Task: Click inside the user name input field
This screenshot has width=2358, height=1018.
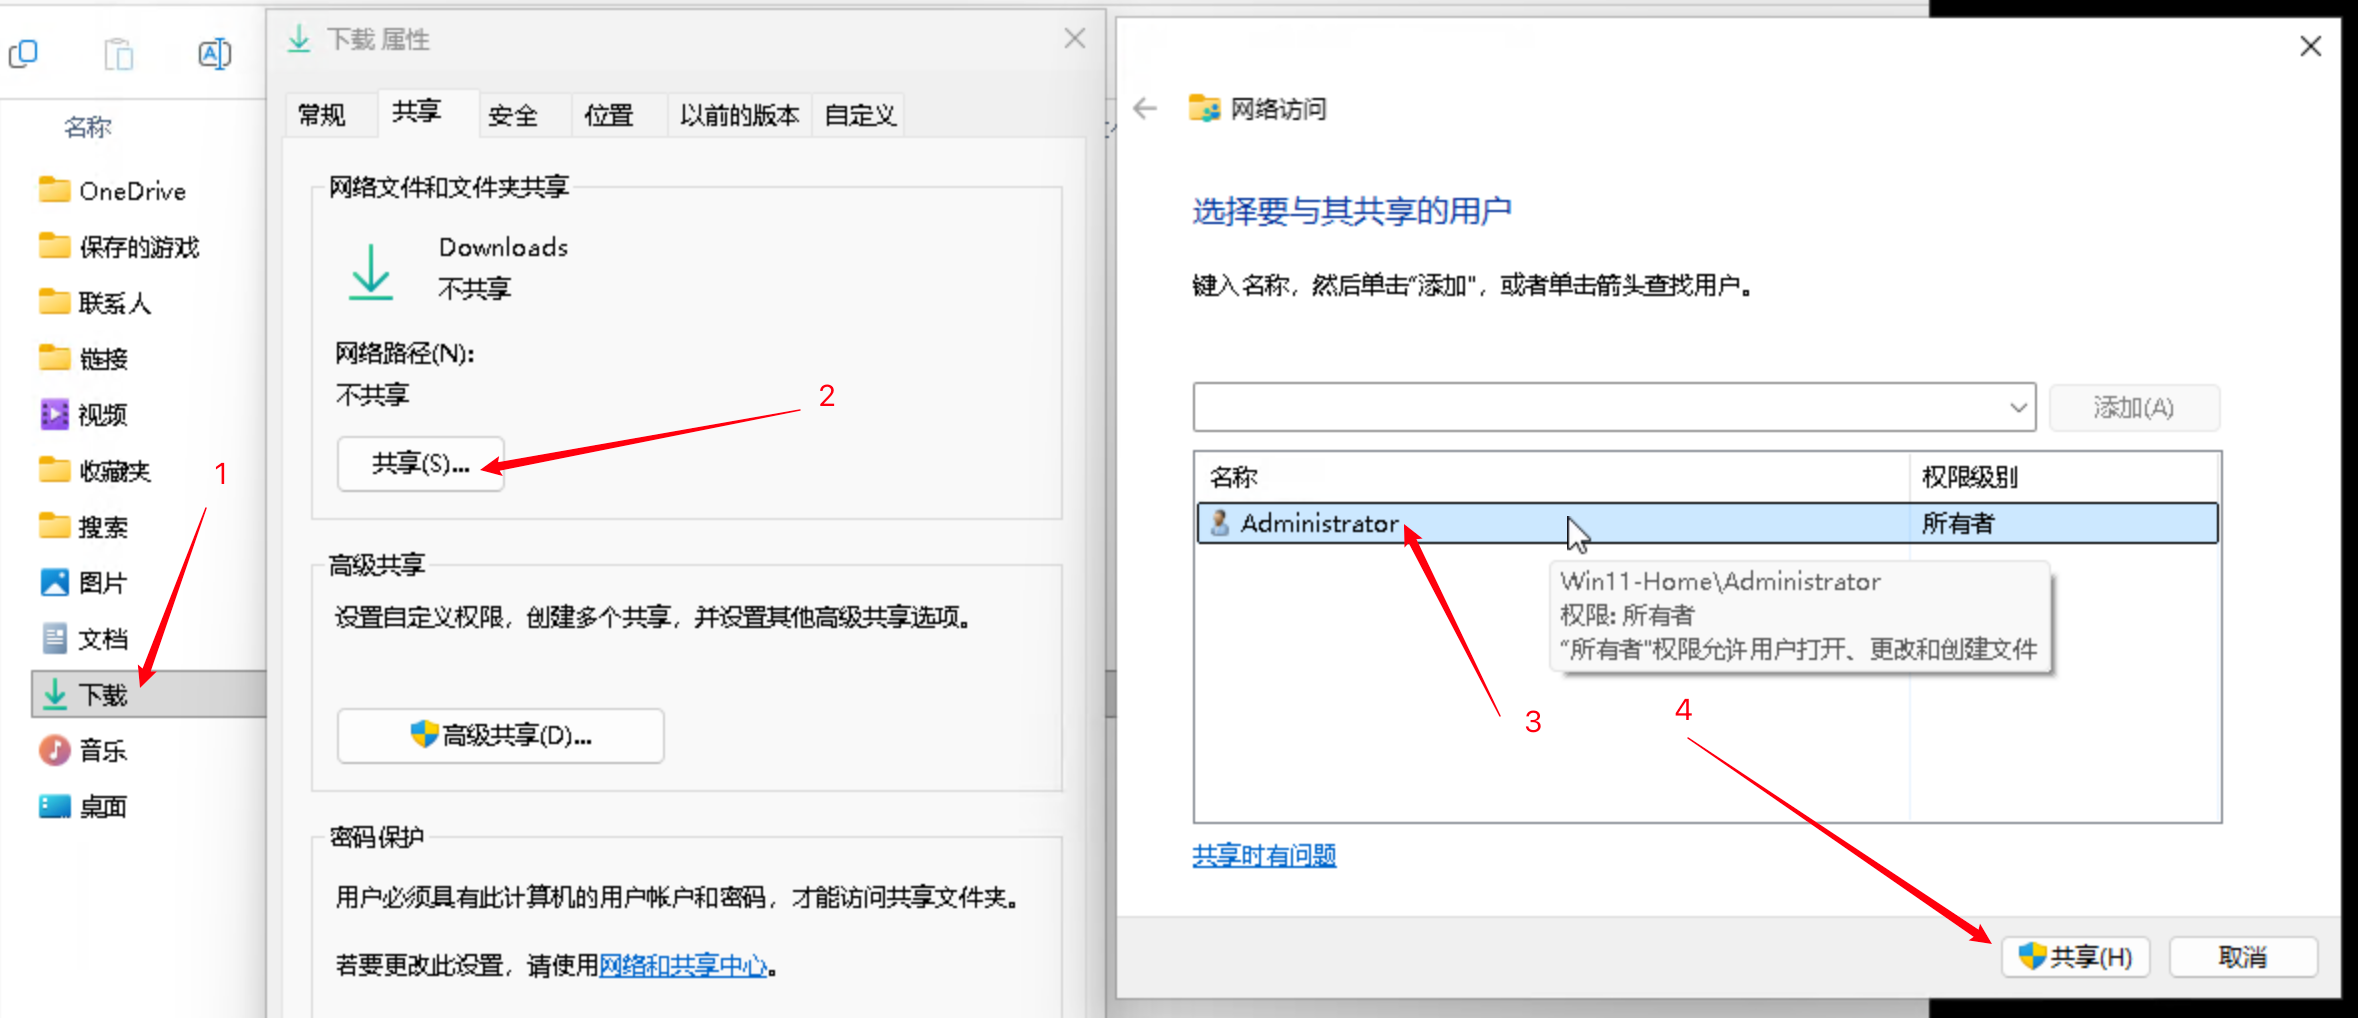Action: tap(1595, 408)
